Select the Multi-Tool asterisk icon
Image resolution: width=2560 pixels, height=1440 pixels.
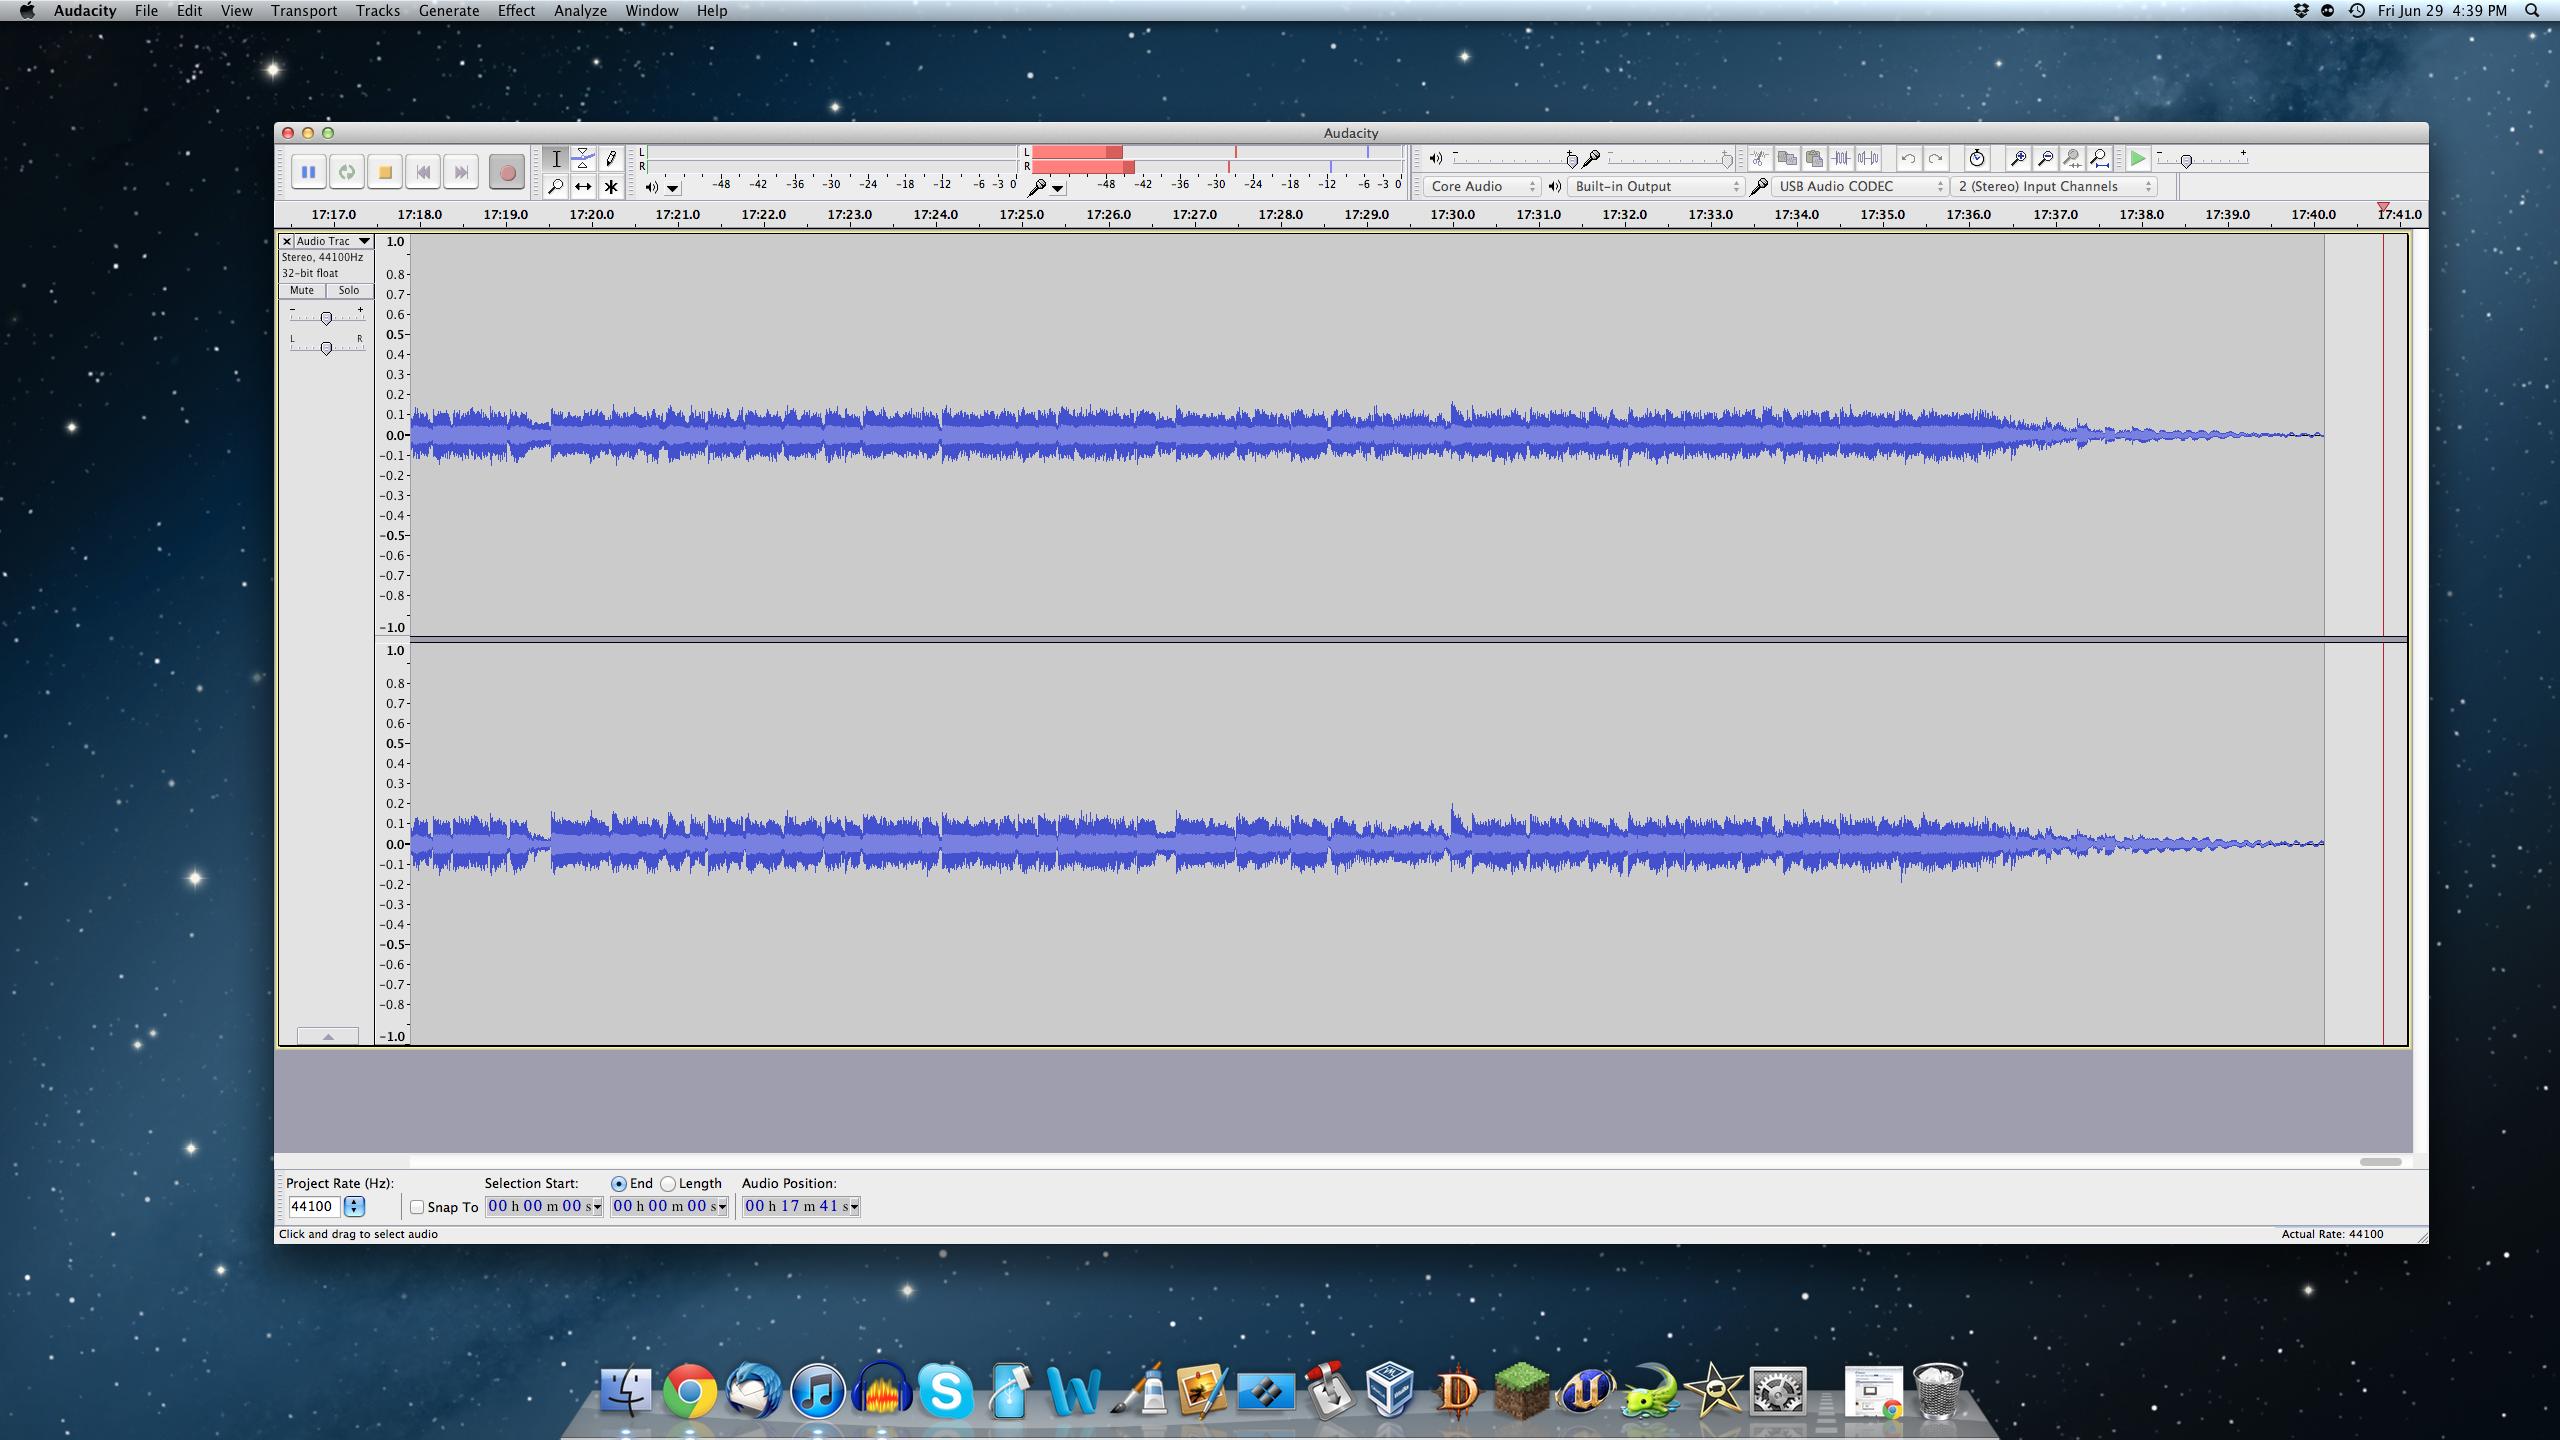610,187
